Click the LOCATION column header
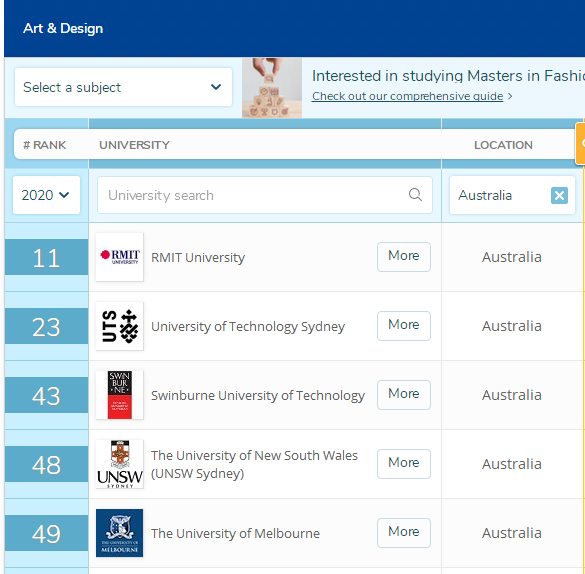Screen dimensions: 585x574 click(503, 145)
